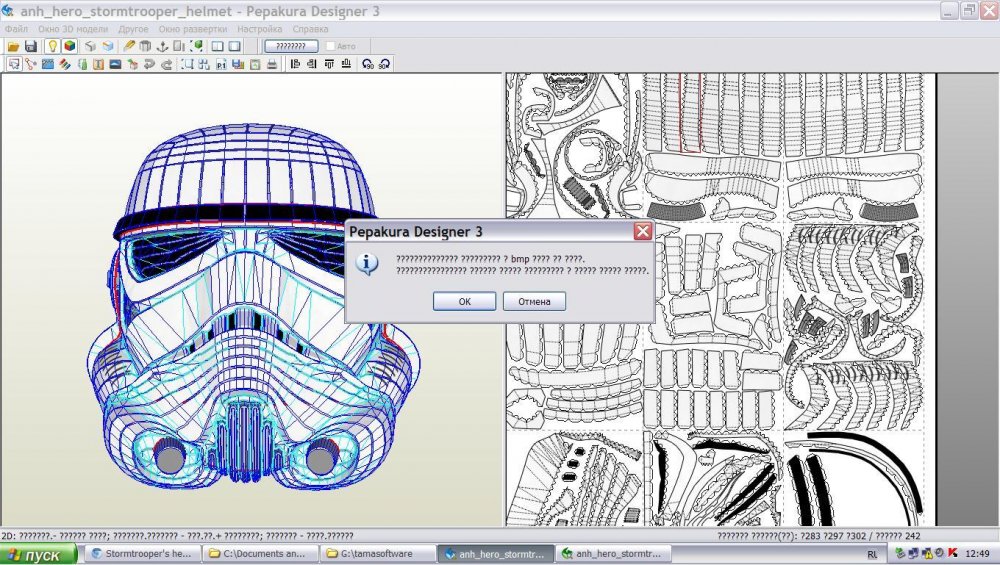Click the unfold button labeled with question marks
Image resolution: width=1000 pixels, height=565 pixels.
pyautogui.click(x=291, y=46)
